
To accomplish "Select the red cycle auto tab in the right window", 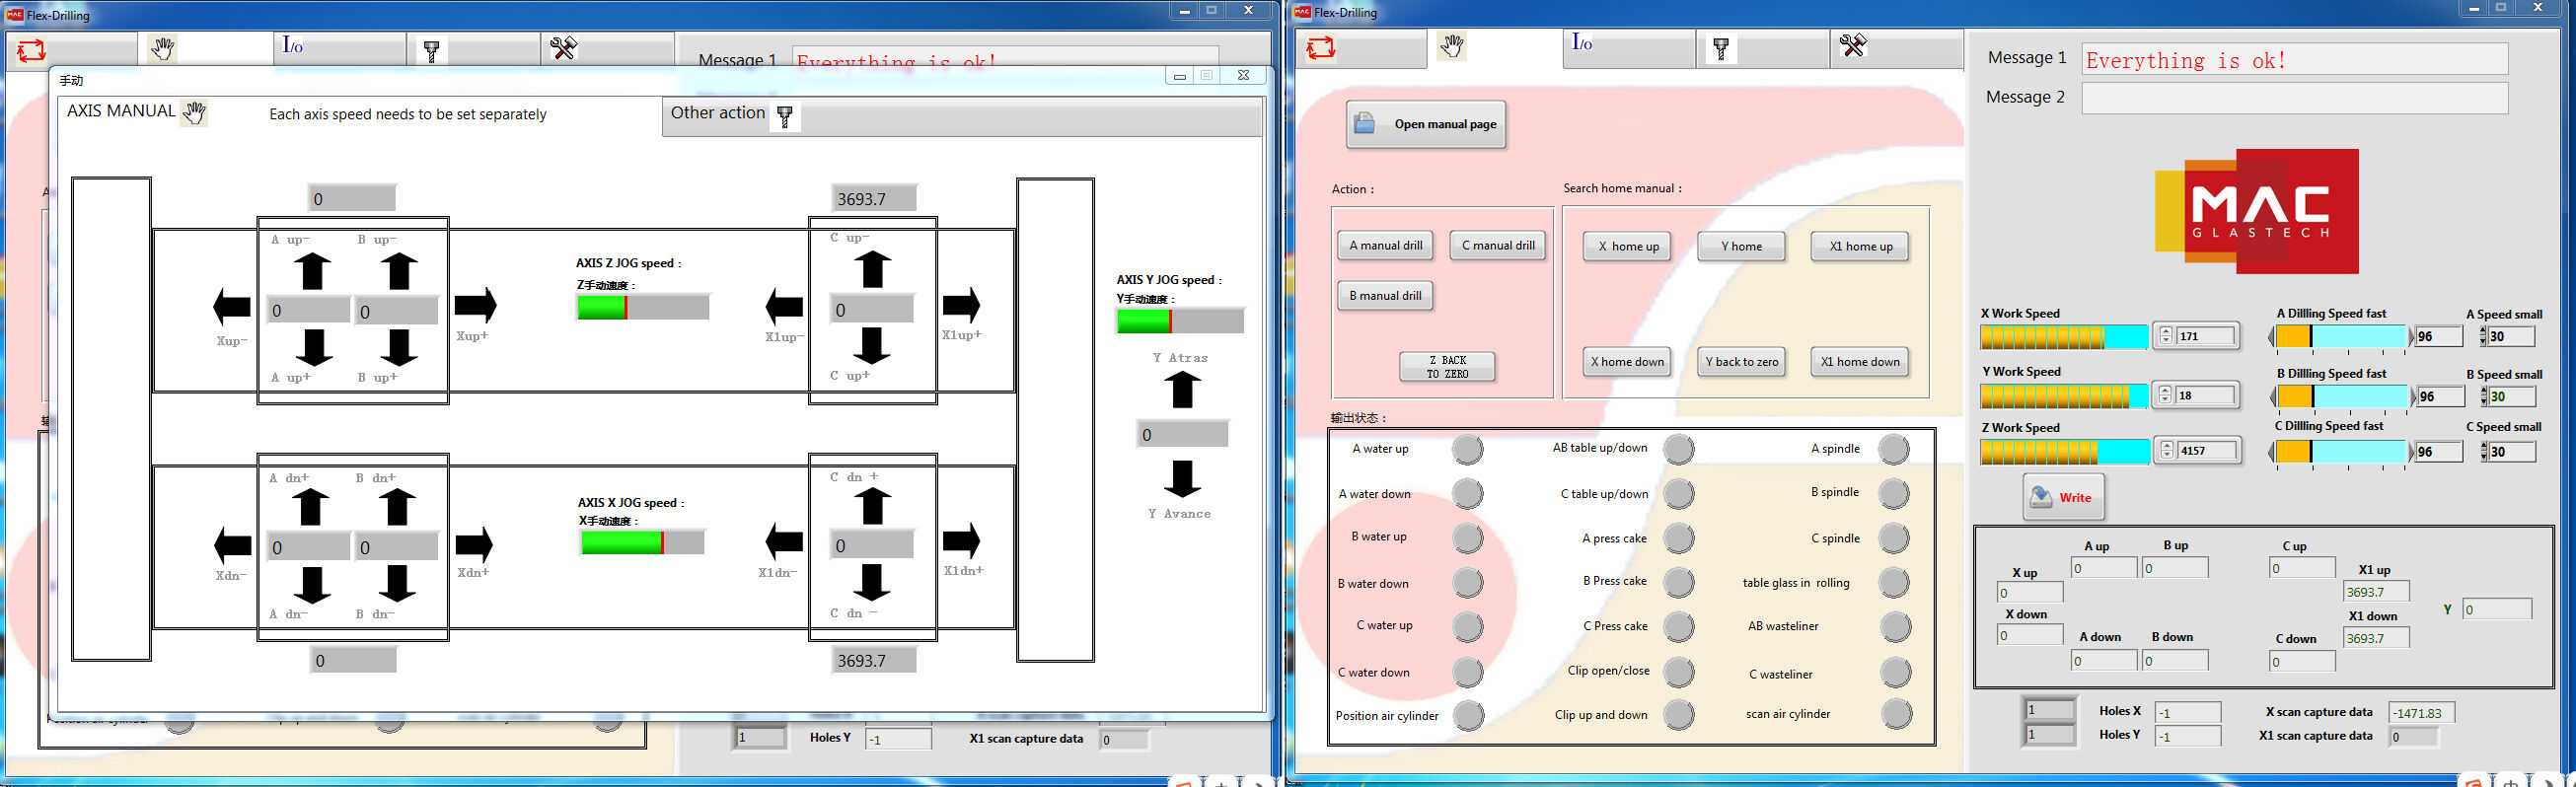I will 1361,47.
